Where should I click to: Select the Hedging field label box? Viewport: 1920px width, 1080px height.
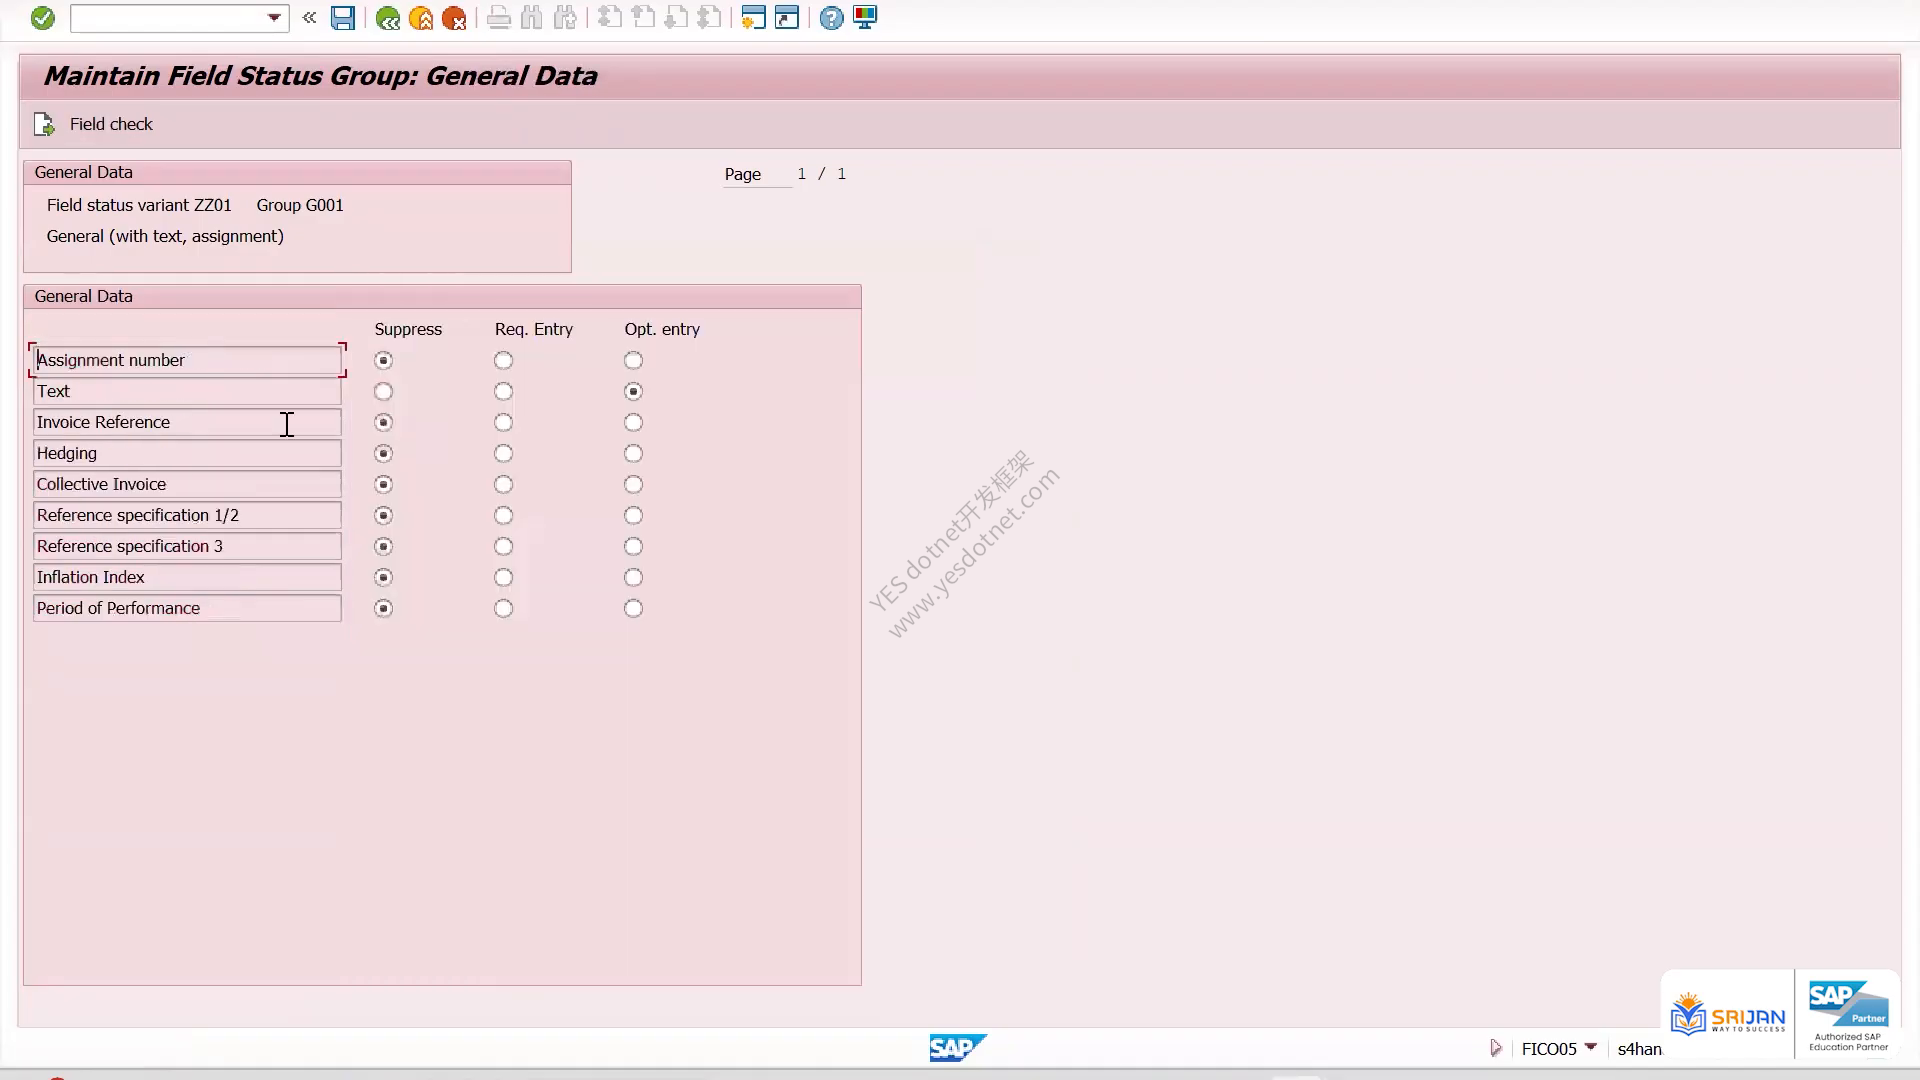(187, 453)
